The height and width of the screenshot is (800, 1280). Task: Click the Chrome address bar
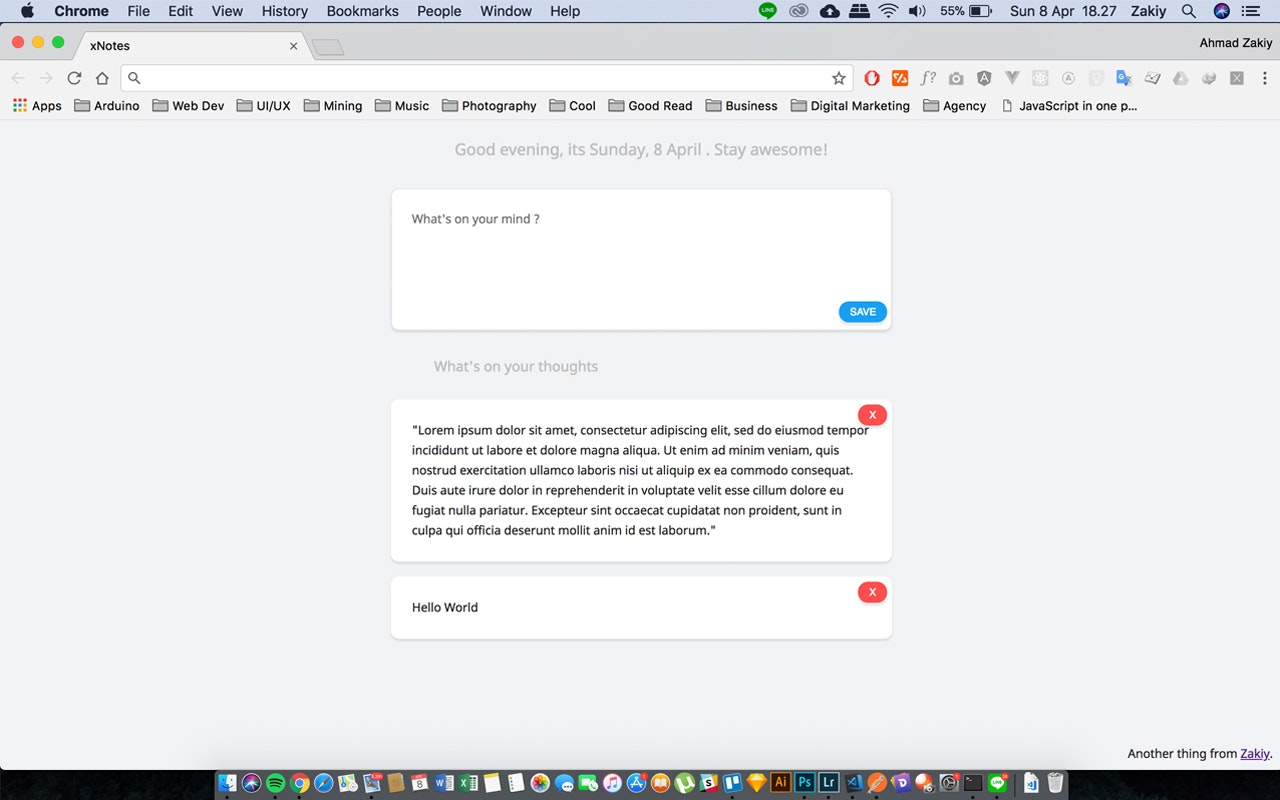485,78
